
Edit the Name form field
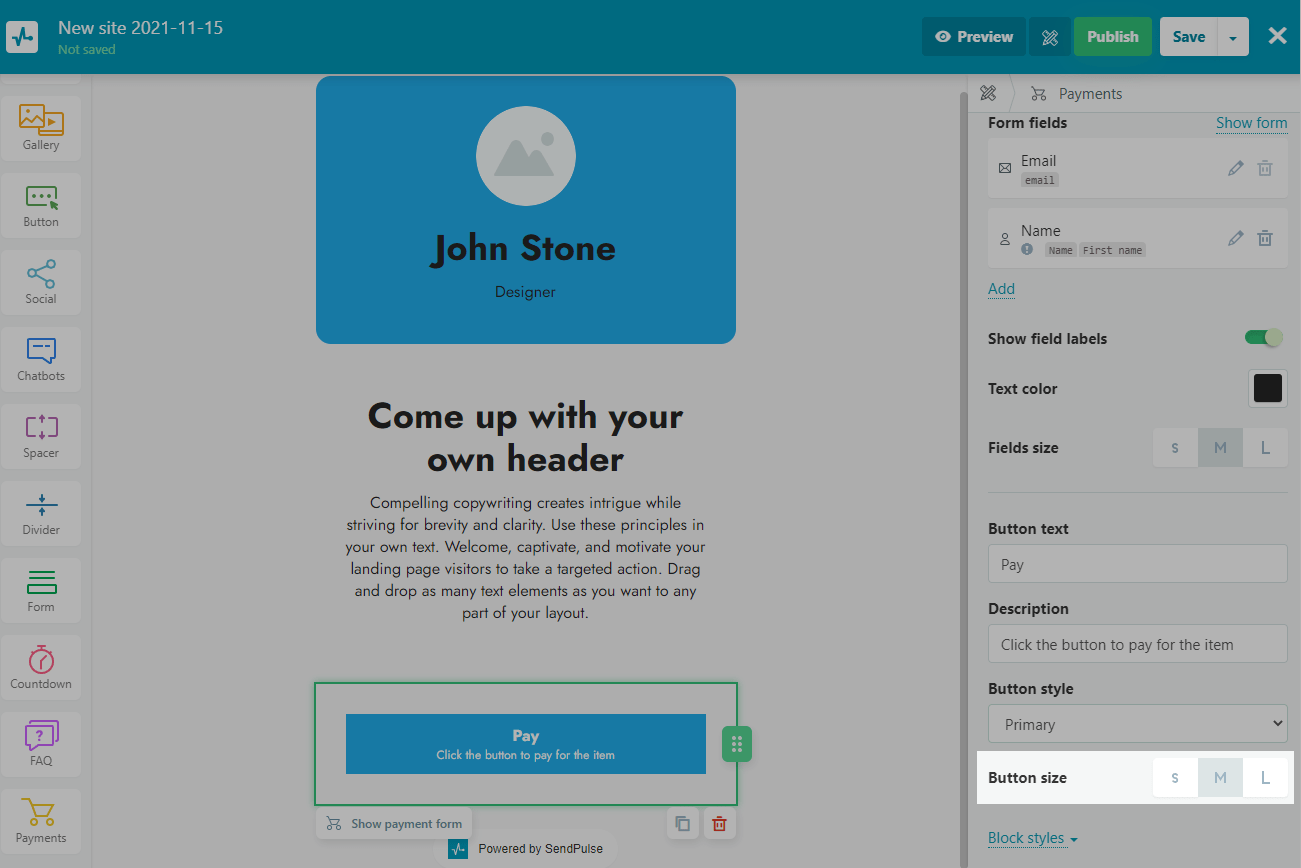click(x=1236, y=238)
